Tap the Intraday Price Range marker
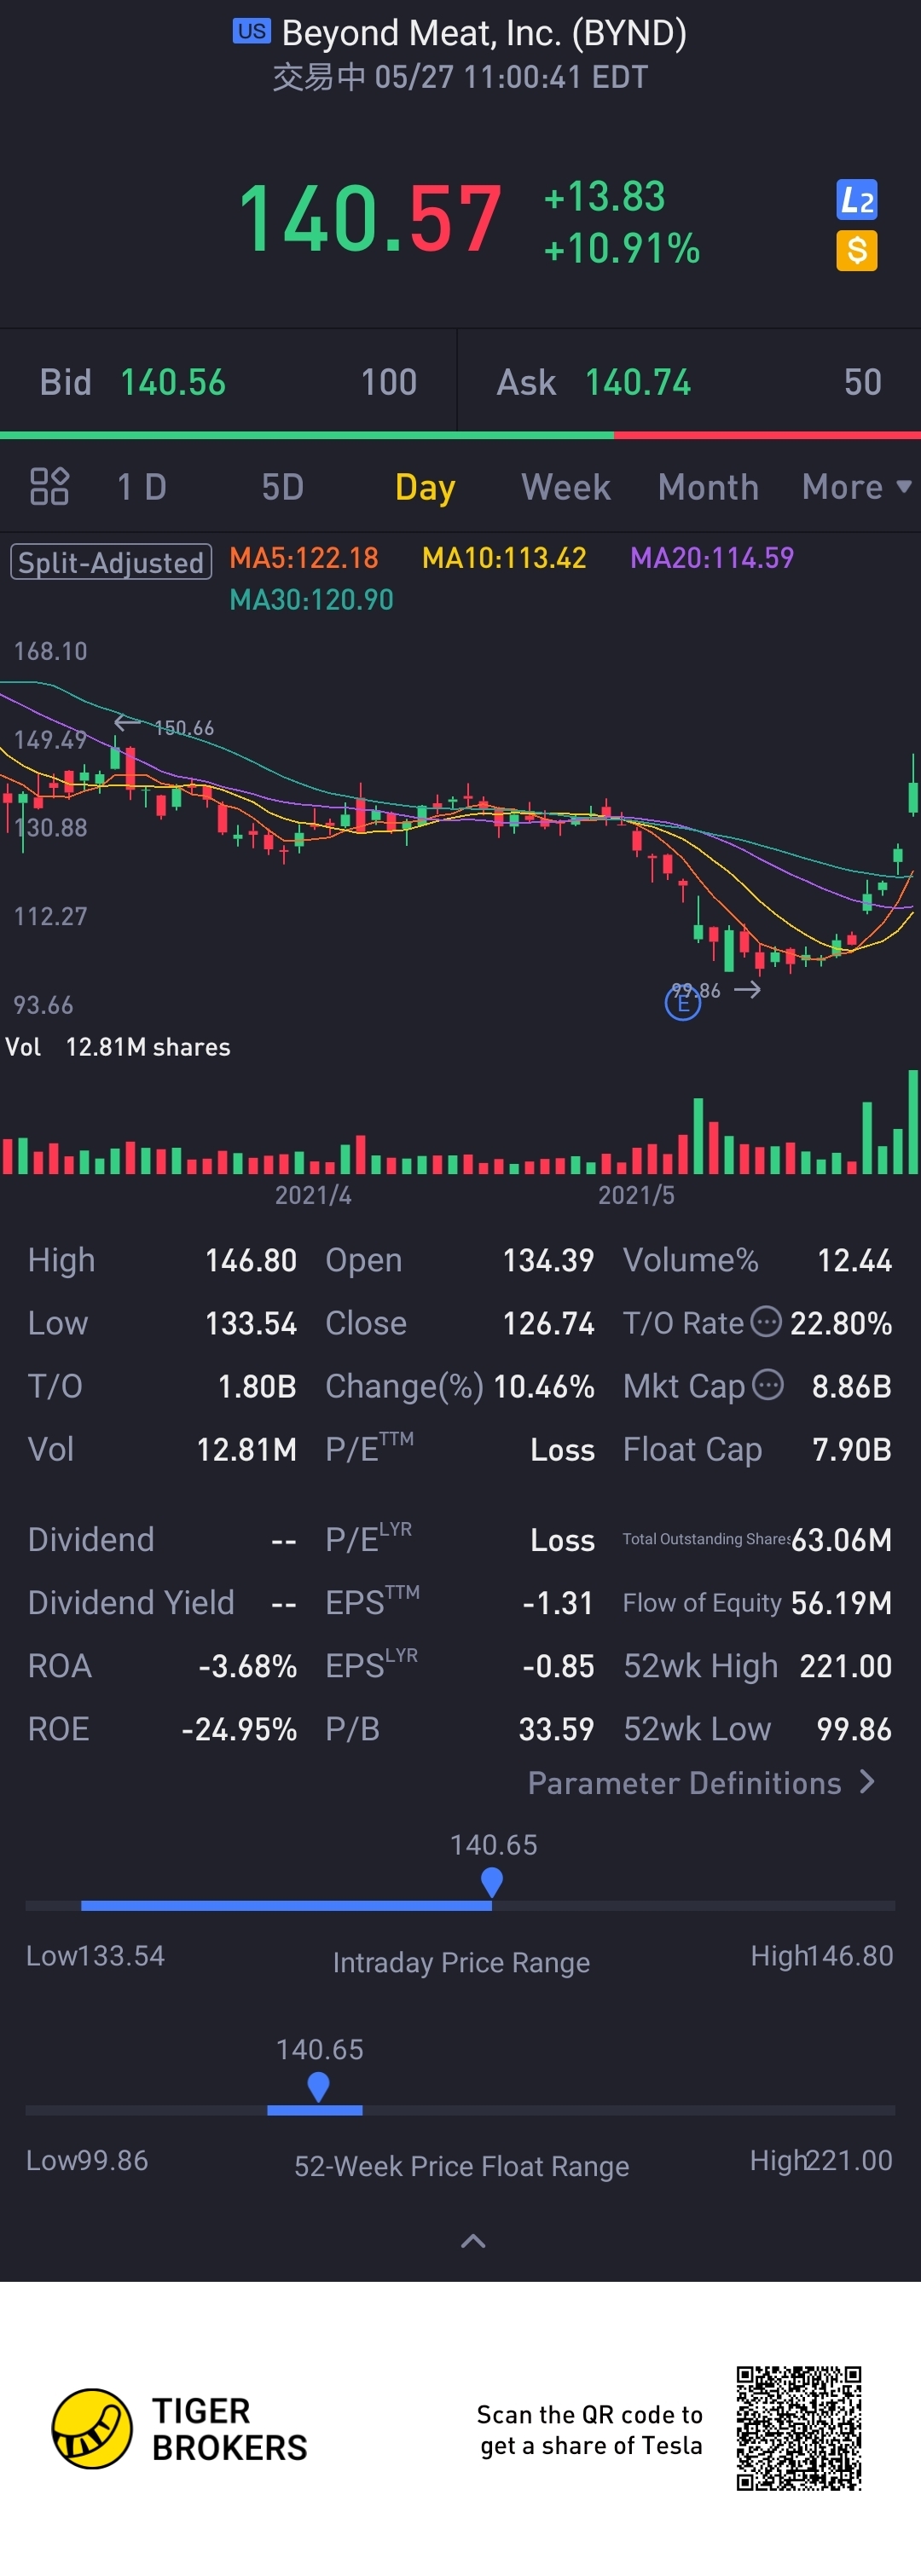921x2576 pixels. (x=492, y=1883)
